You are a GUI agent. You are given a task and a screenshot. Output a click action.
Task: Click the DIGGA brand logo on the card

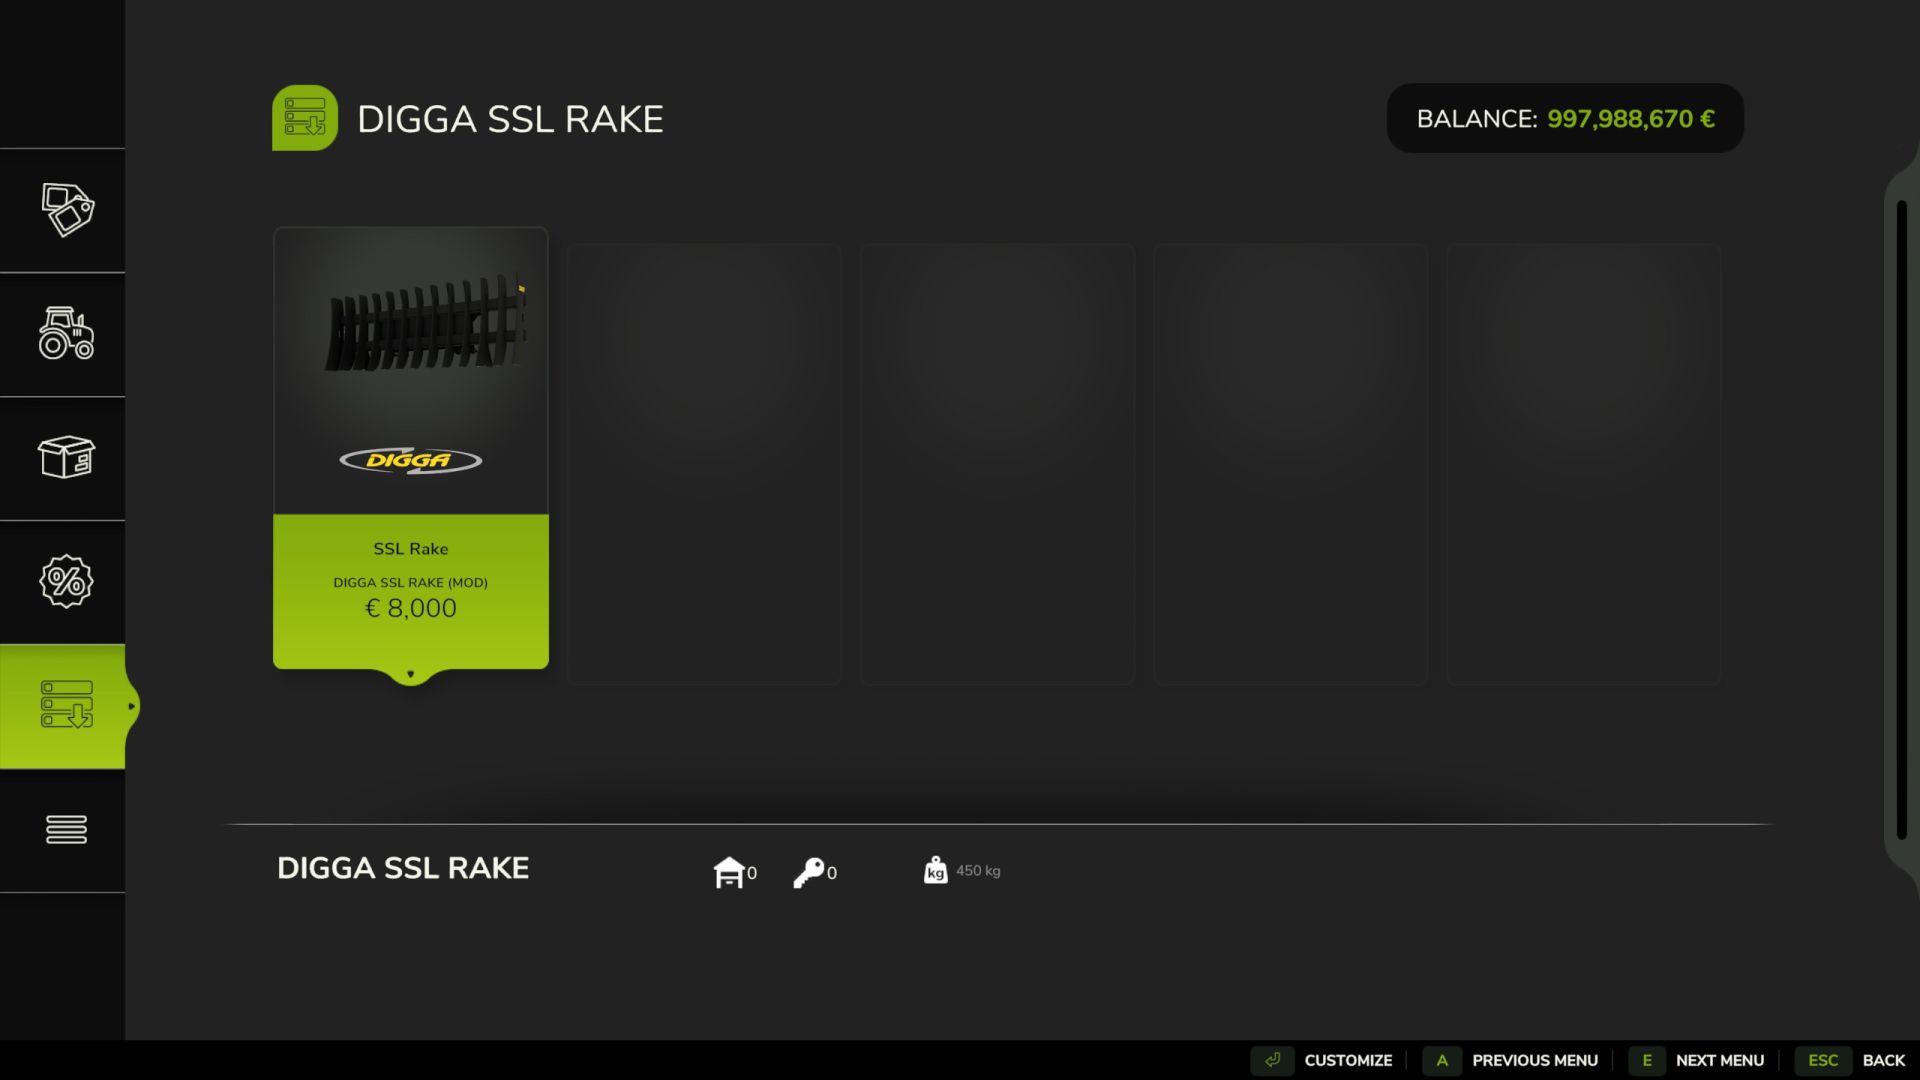tap(410, 460)
